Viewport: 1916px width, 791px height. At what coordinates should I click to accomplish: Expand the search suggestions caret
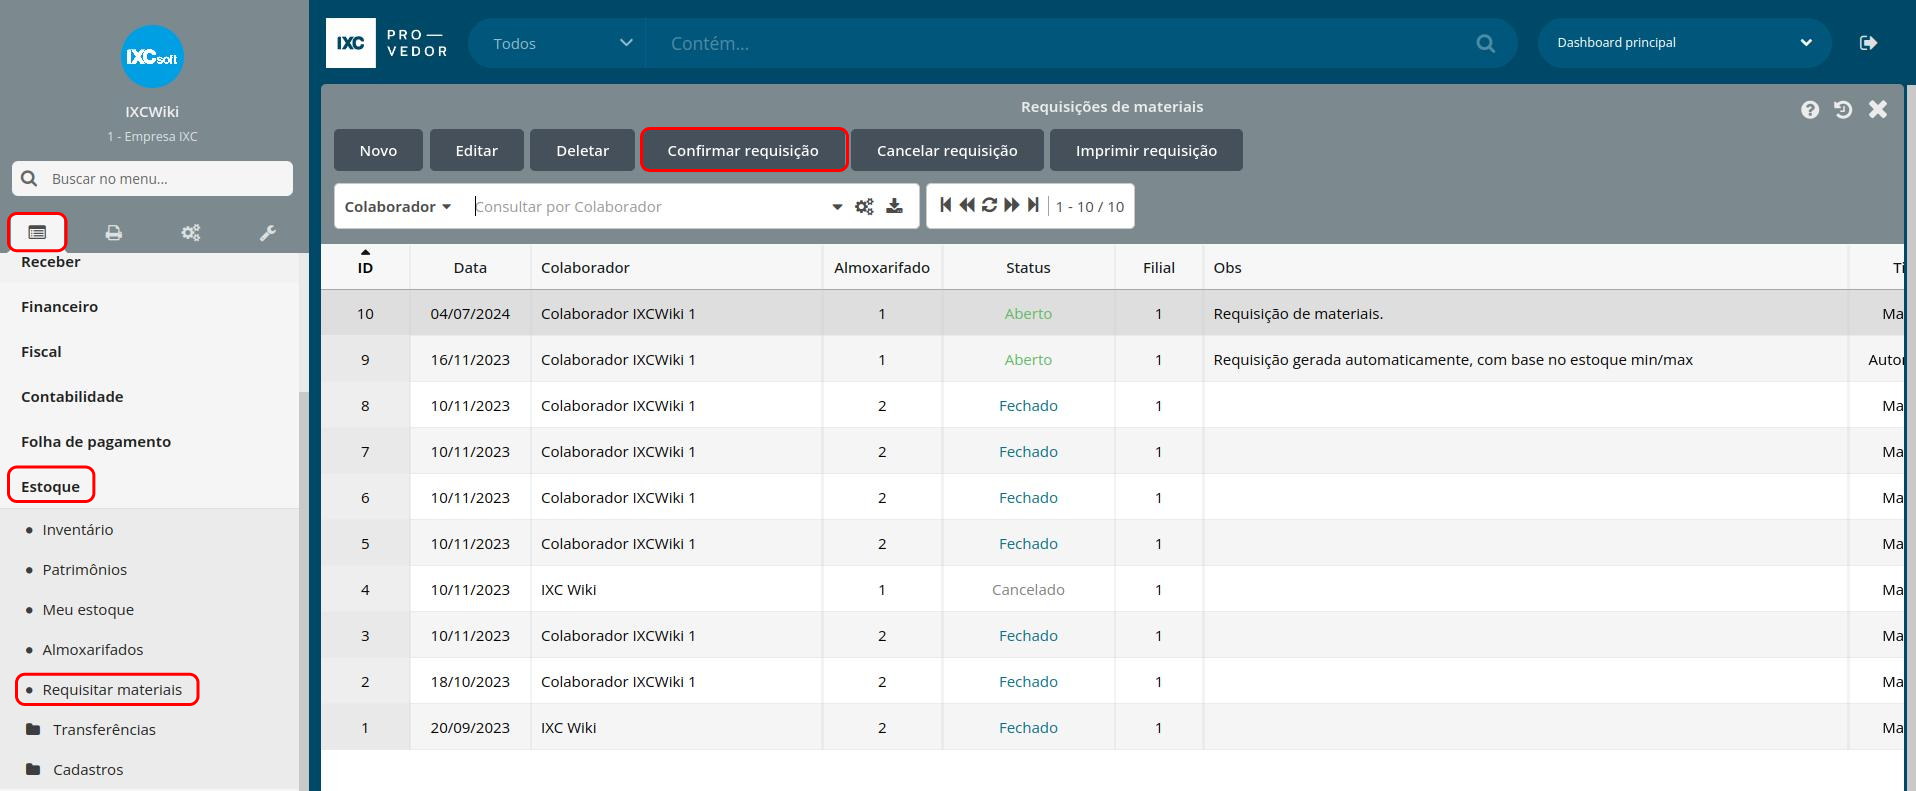pyautogui.click(x=837, y=207)
